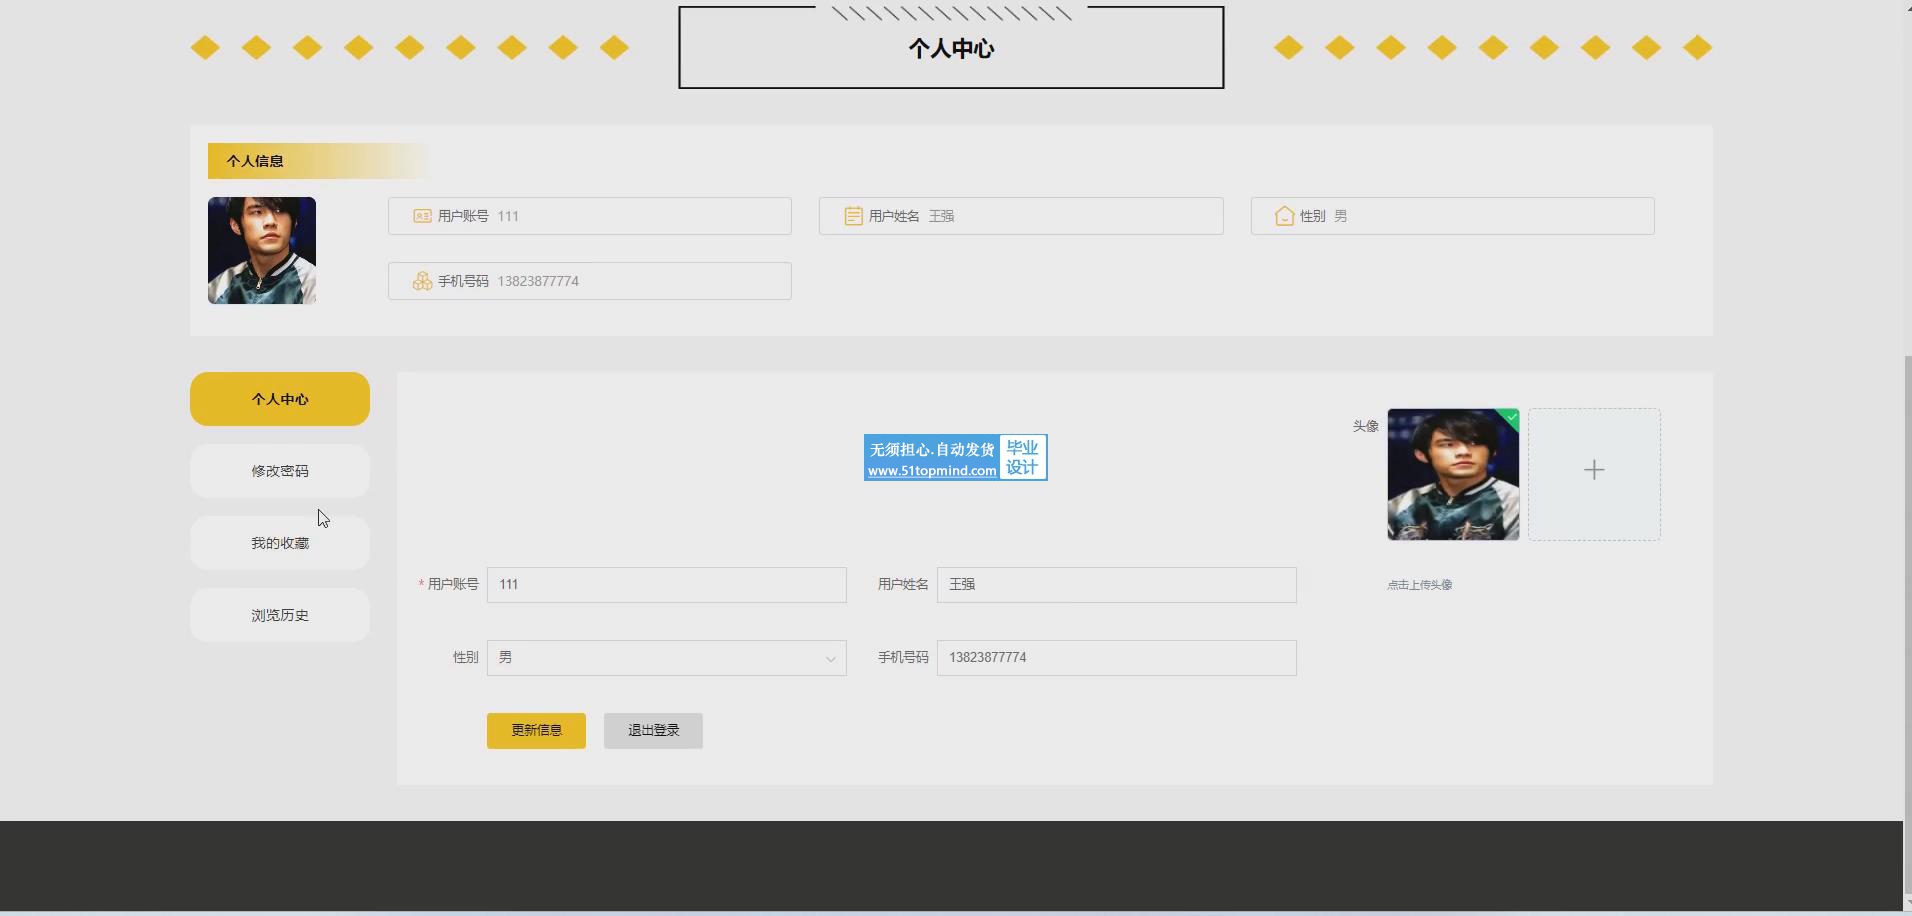This screenshot has width=1912, height=916.
Task: Click the 手机号码 13823877774 display field
Action: (590, 281)
